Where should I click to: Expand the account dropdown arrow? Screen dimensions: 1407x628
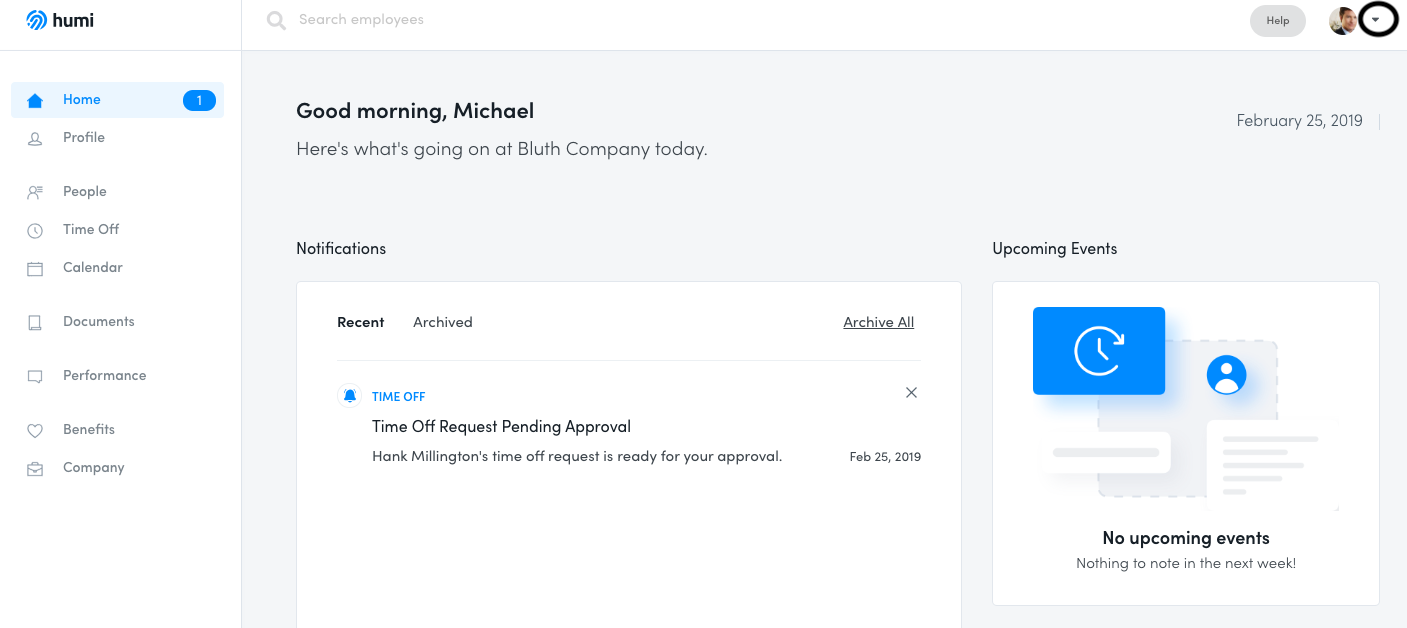point(1377,19)
